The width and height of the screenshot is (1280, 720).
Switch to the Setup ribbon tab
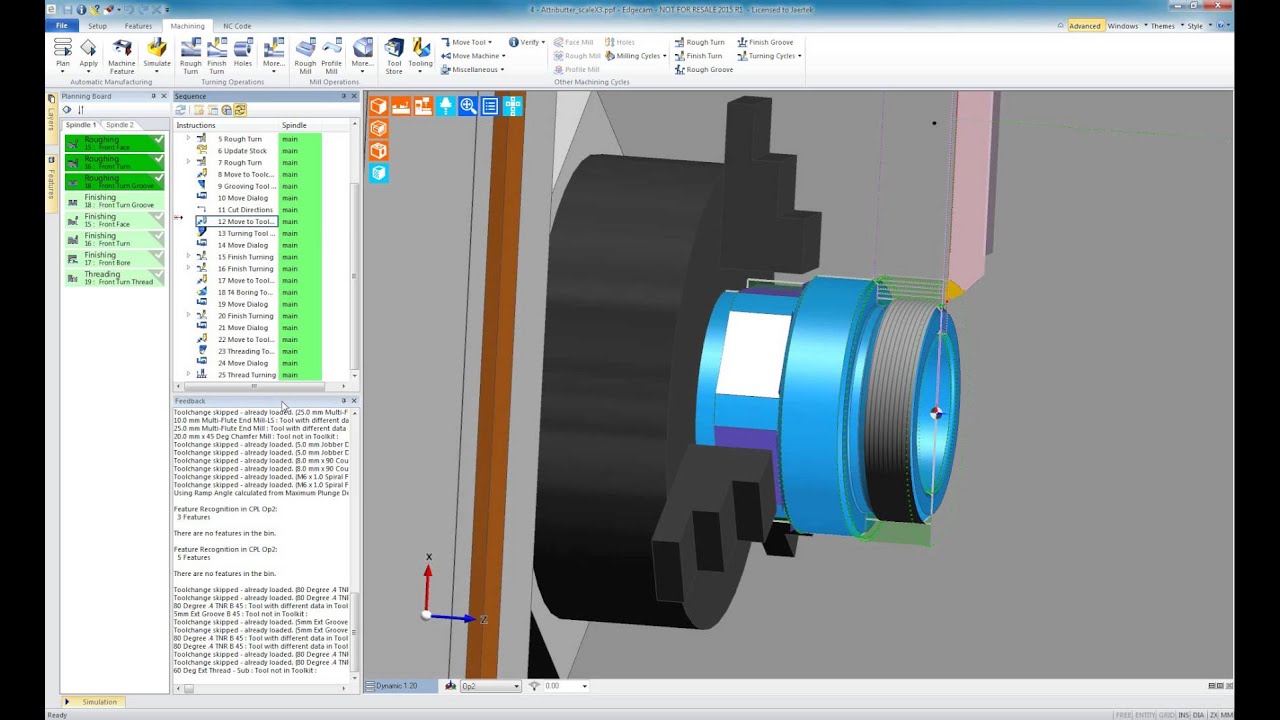[97, 25]
